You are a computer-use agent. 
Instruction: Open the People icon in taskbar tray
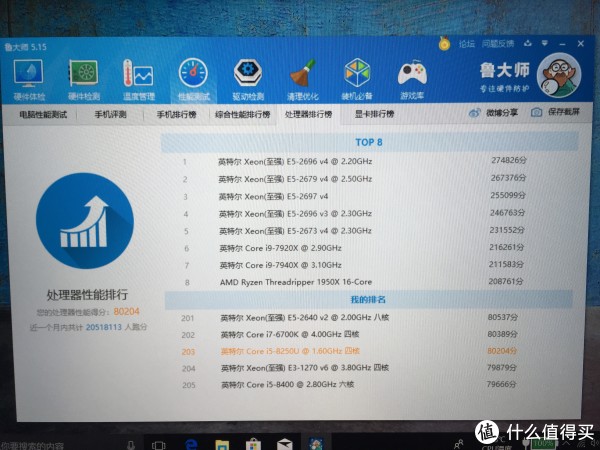[458, 444]
